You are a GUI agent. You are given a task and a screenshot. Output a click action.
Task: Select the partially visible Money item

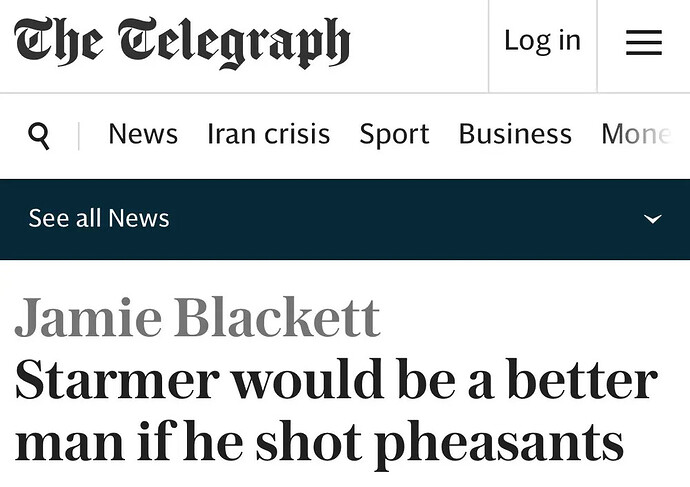(636, 134)
